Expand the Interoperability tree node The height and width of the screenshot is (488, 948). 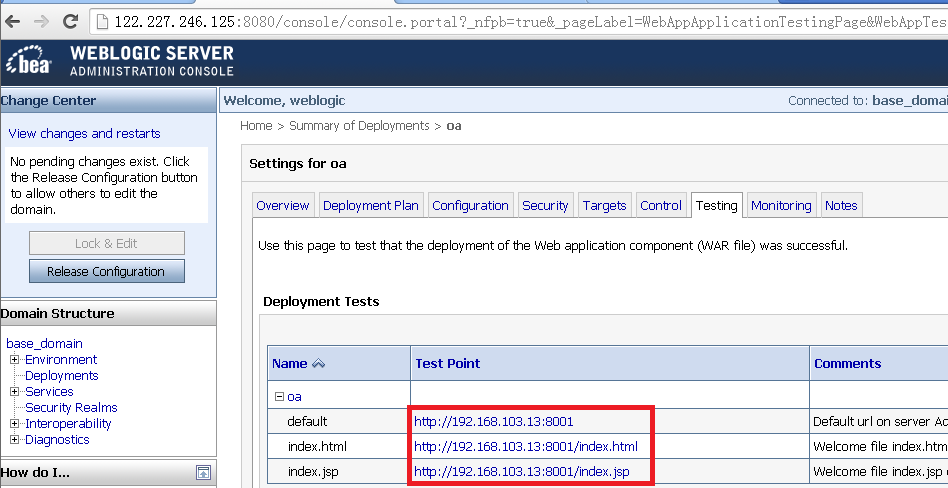pos(15,424)
